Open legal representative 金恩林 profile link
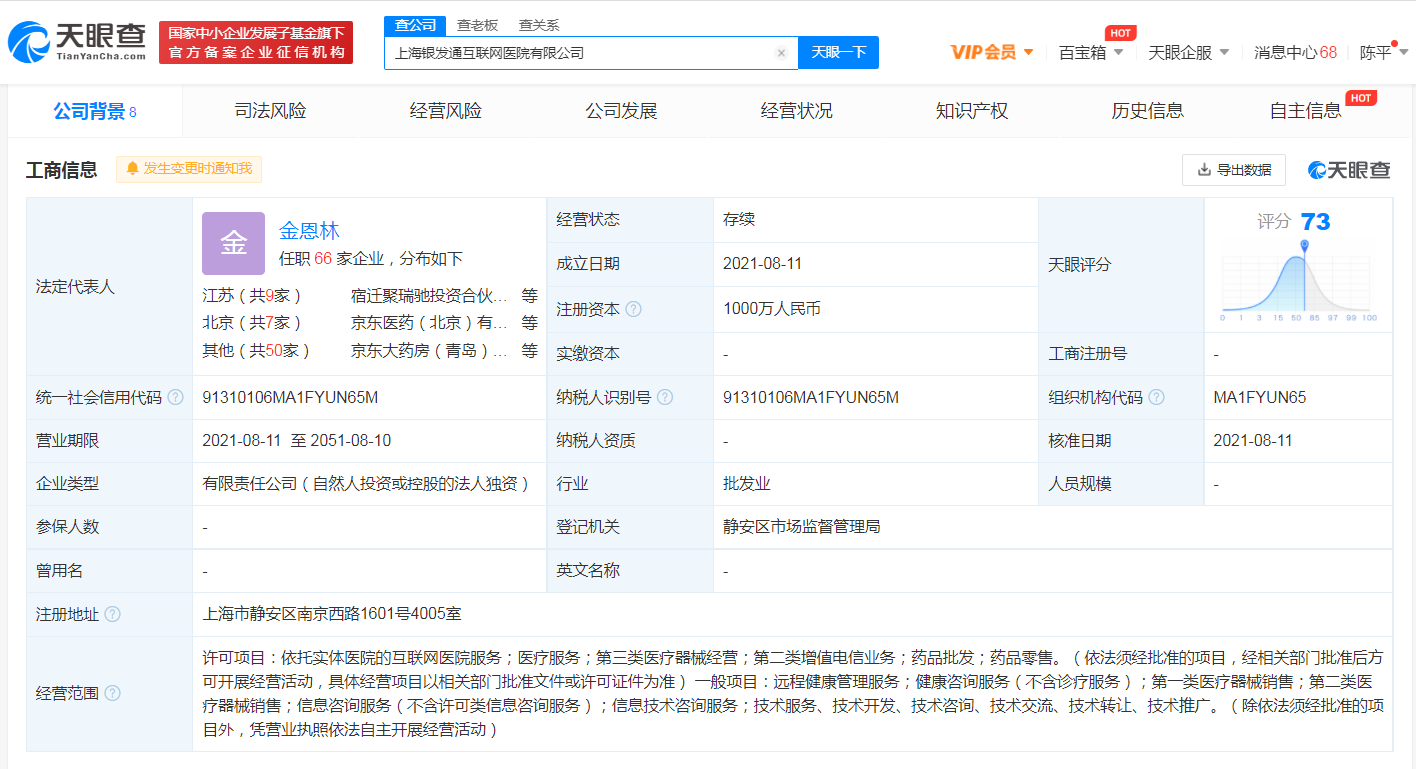 [x=309, y=231]
